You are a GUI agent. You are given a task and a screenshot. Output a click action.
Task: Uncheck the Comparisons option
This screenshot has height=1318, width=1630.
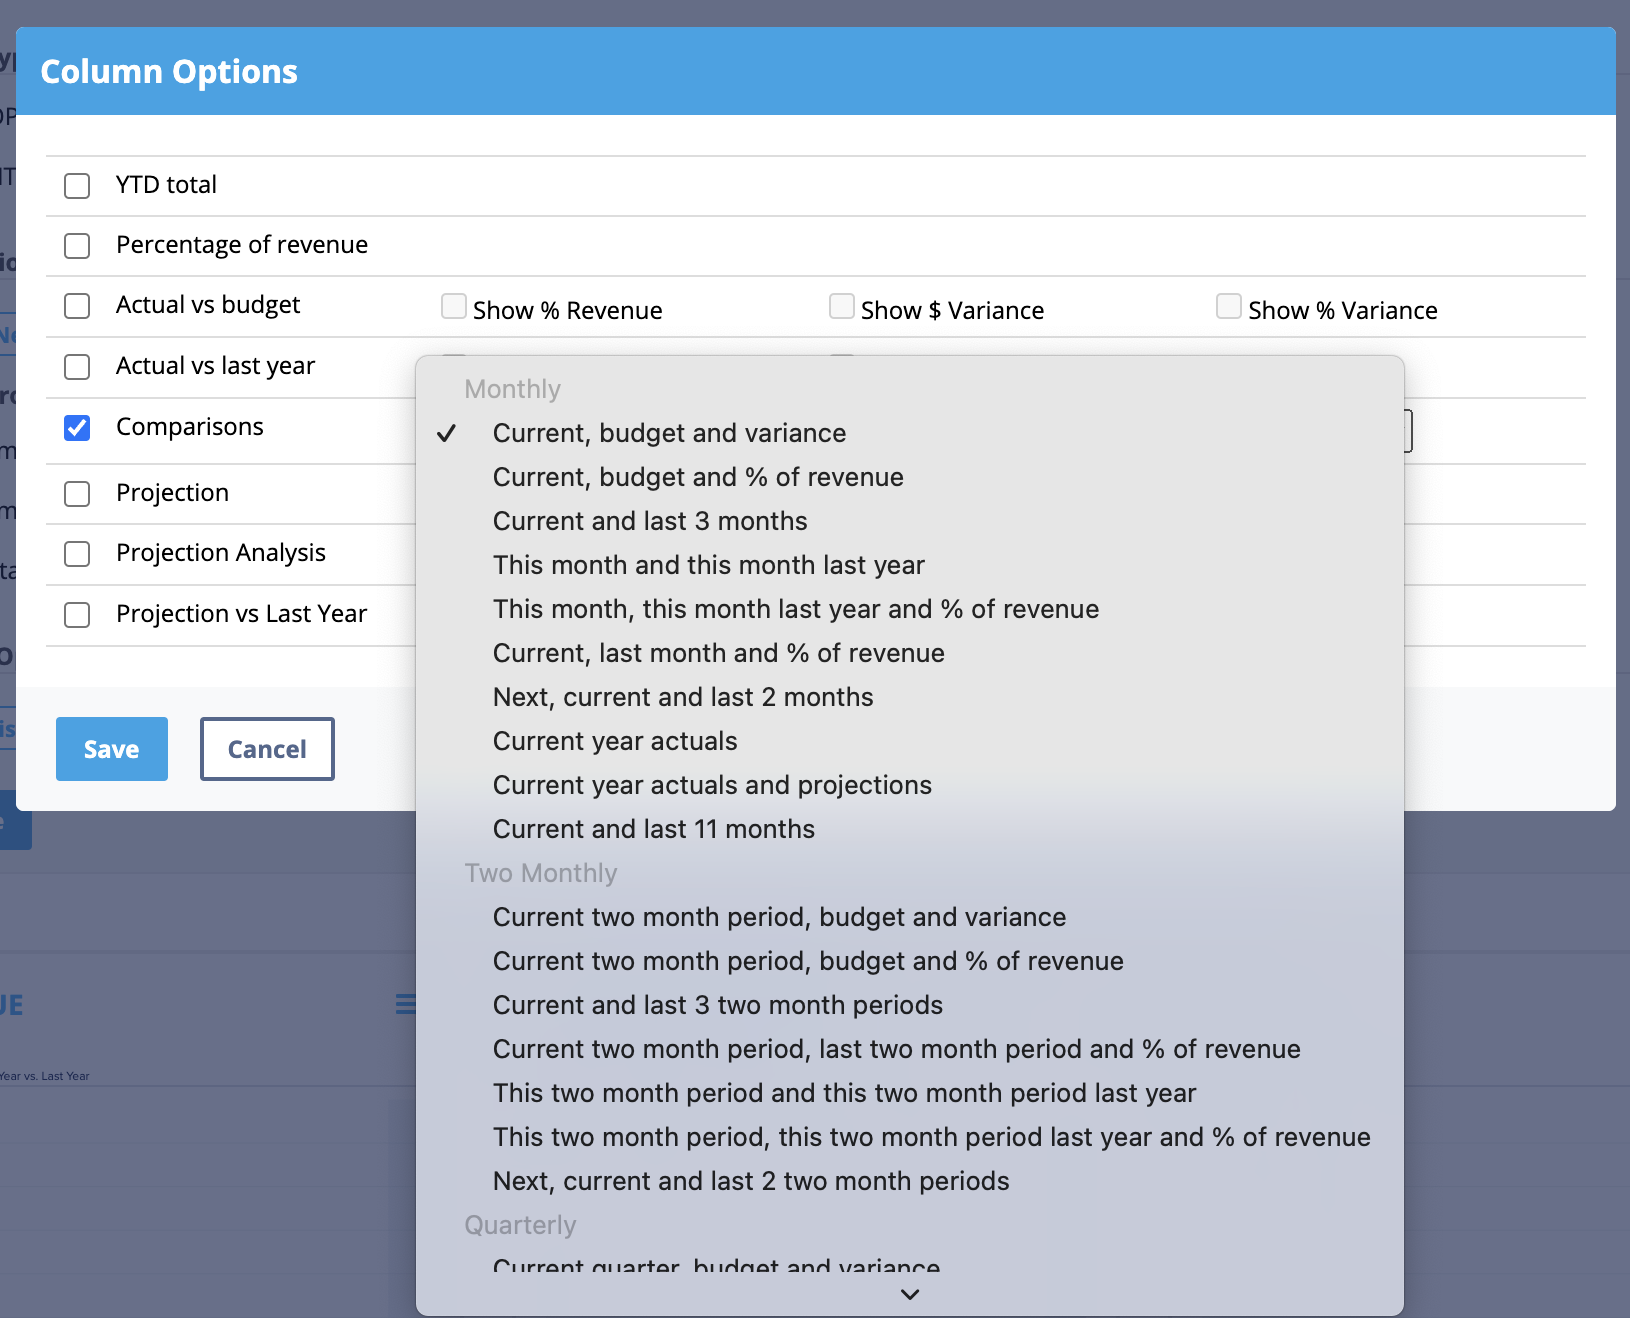77,428
